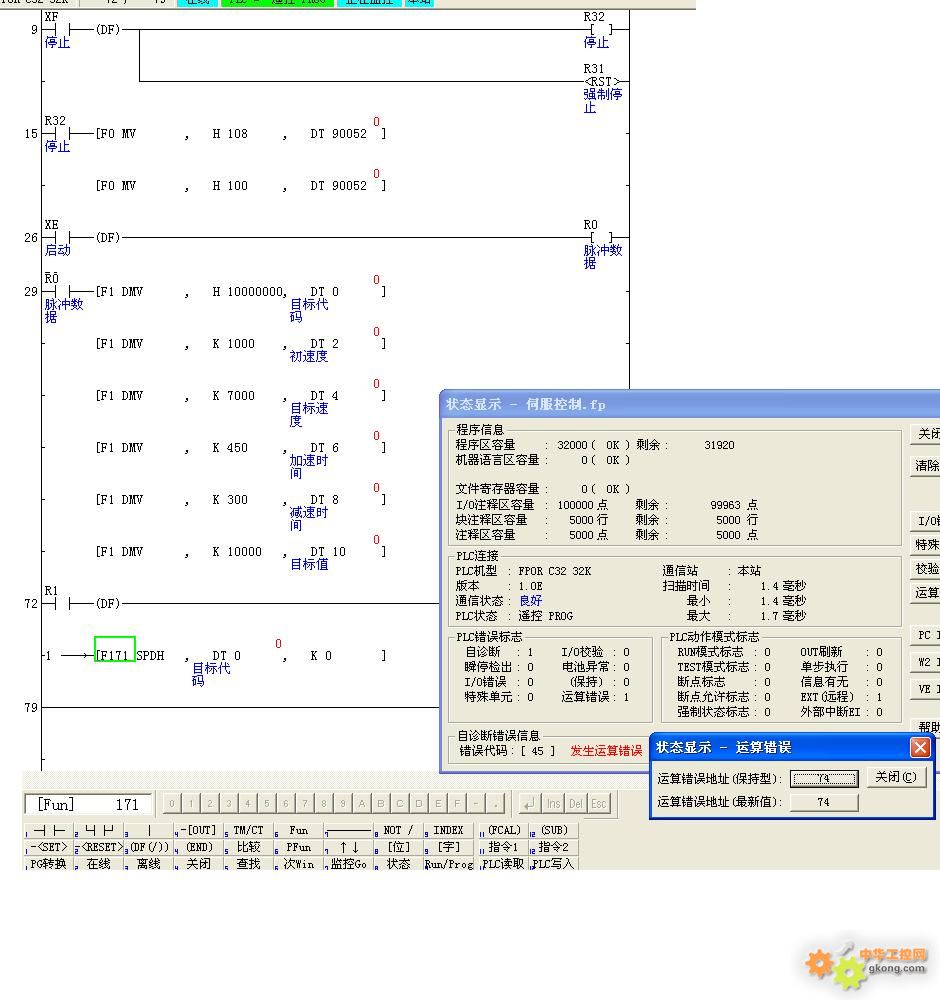Insert a <RESET> coil instruction

click(x=99, y=847)
